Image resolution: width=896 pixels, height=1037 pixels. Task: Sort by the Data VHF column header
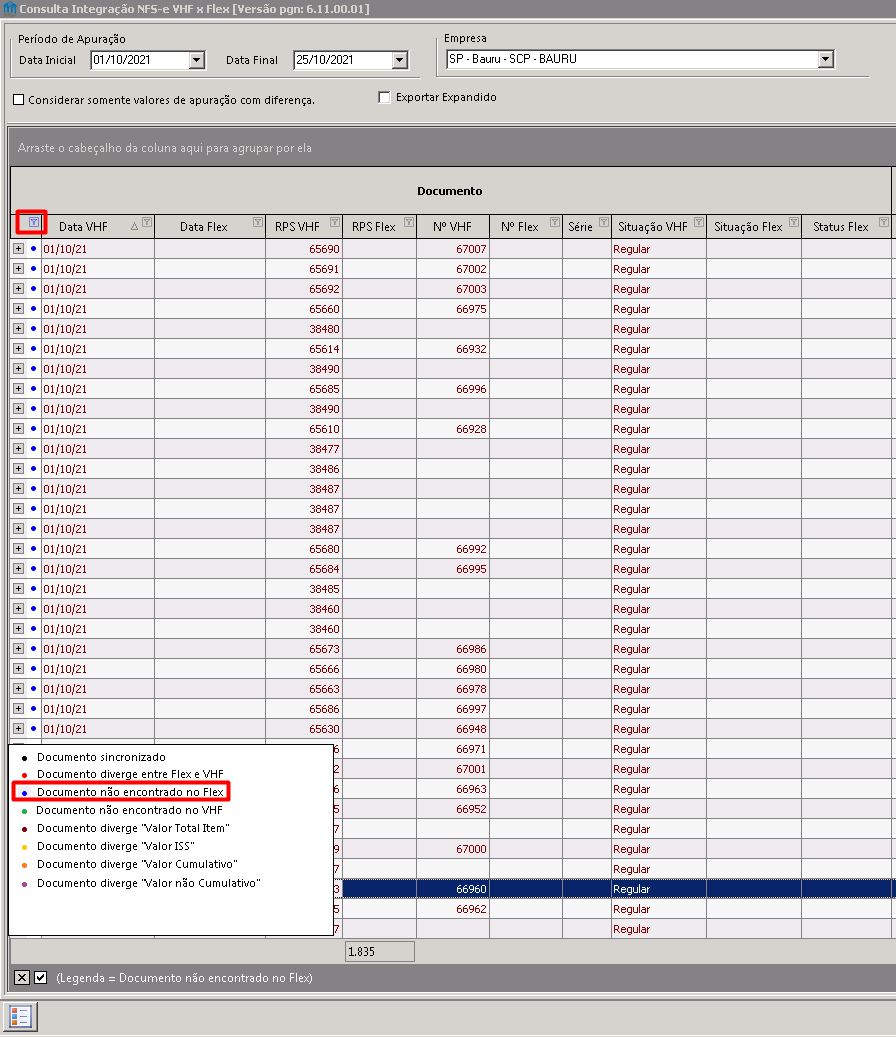coord(83,227)
